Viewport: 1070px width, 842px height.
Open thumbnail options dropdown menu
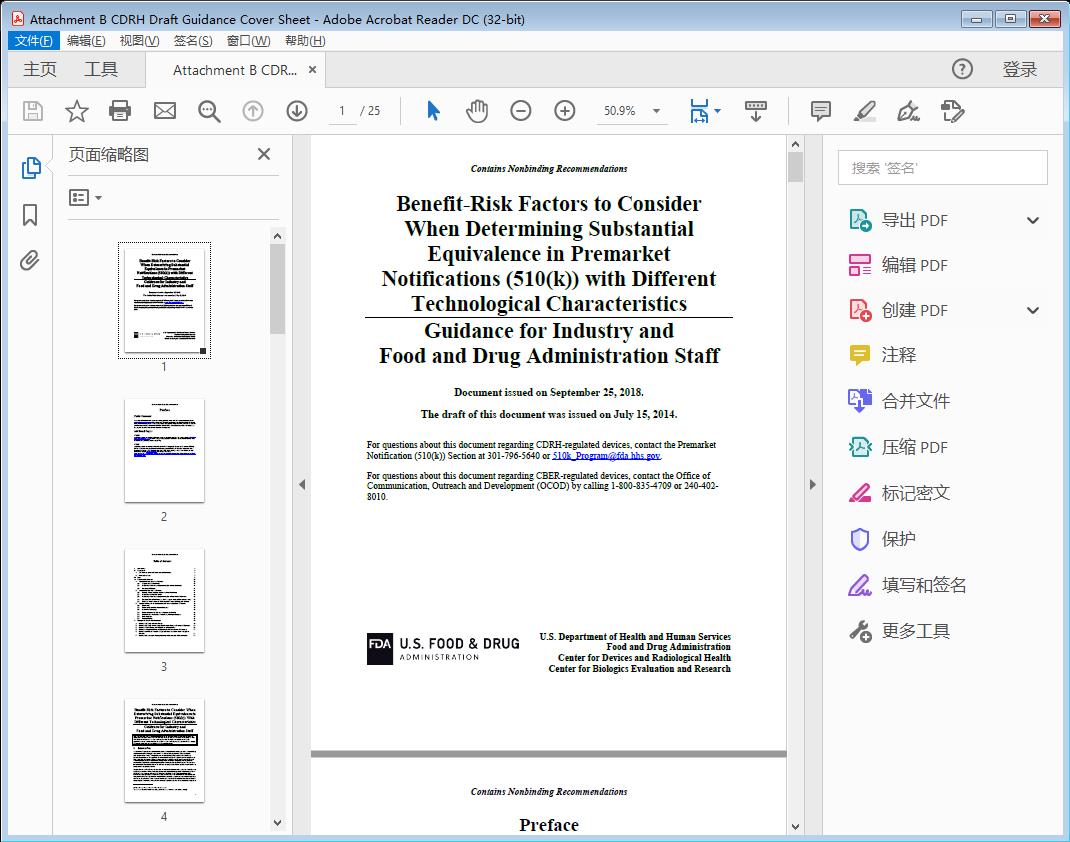(x=86, y=198)
